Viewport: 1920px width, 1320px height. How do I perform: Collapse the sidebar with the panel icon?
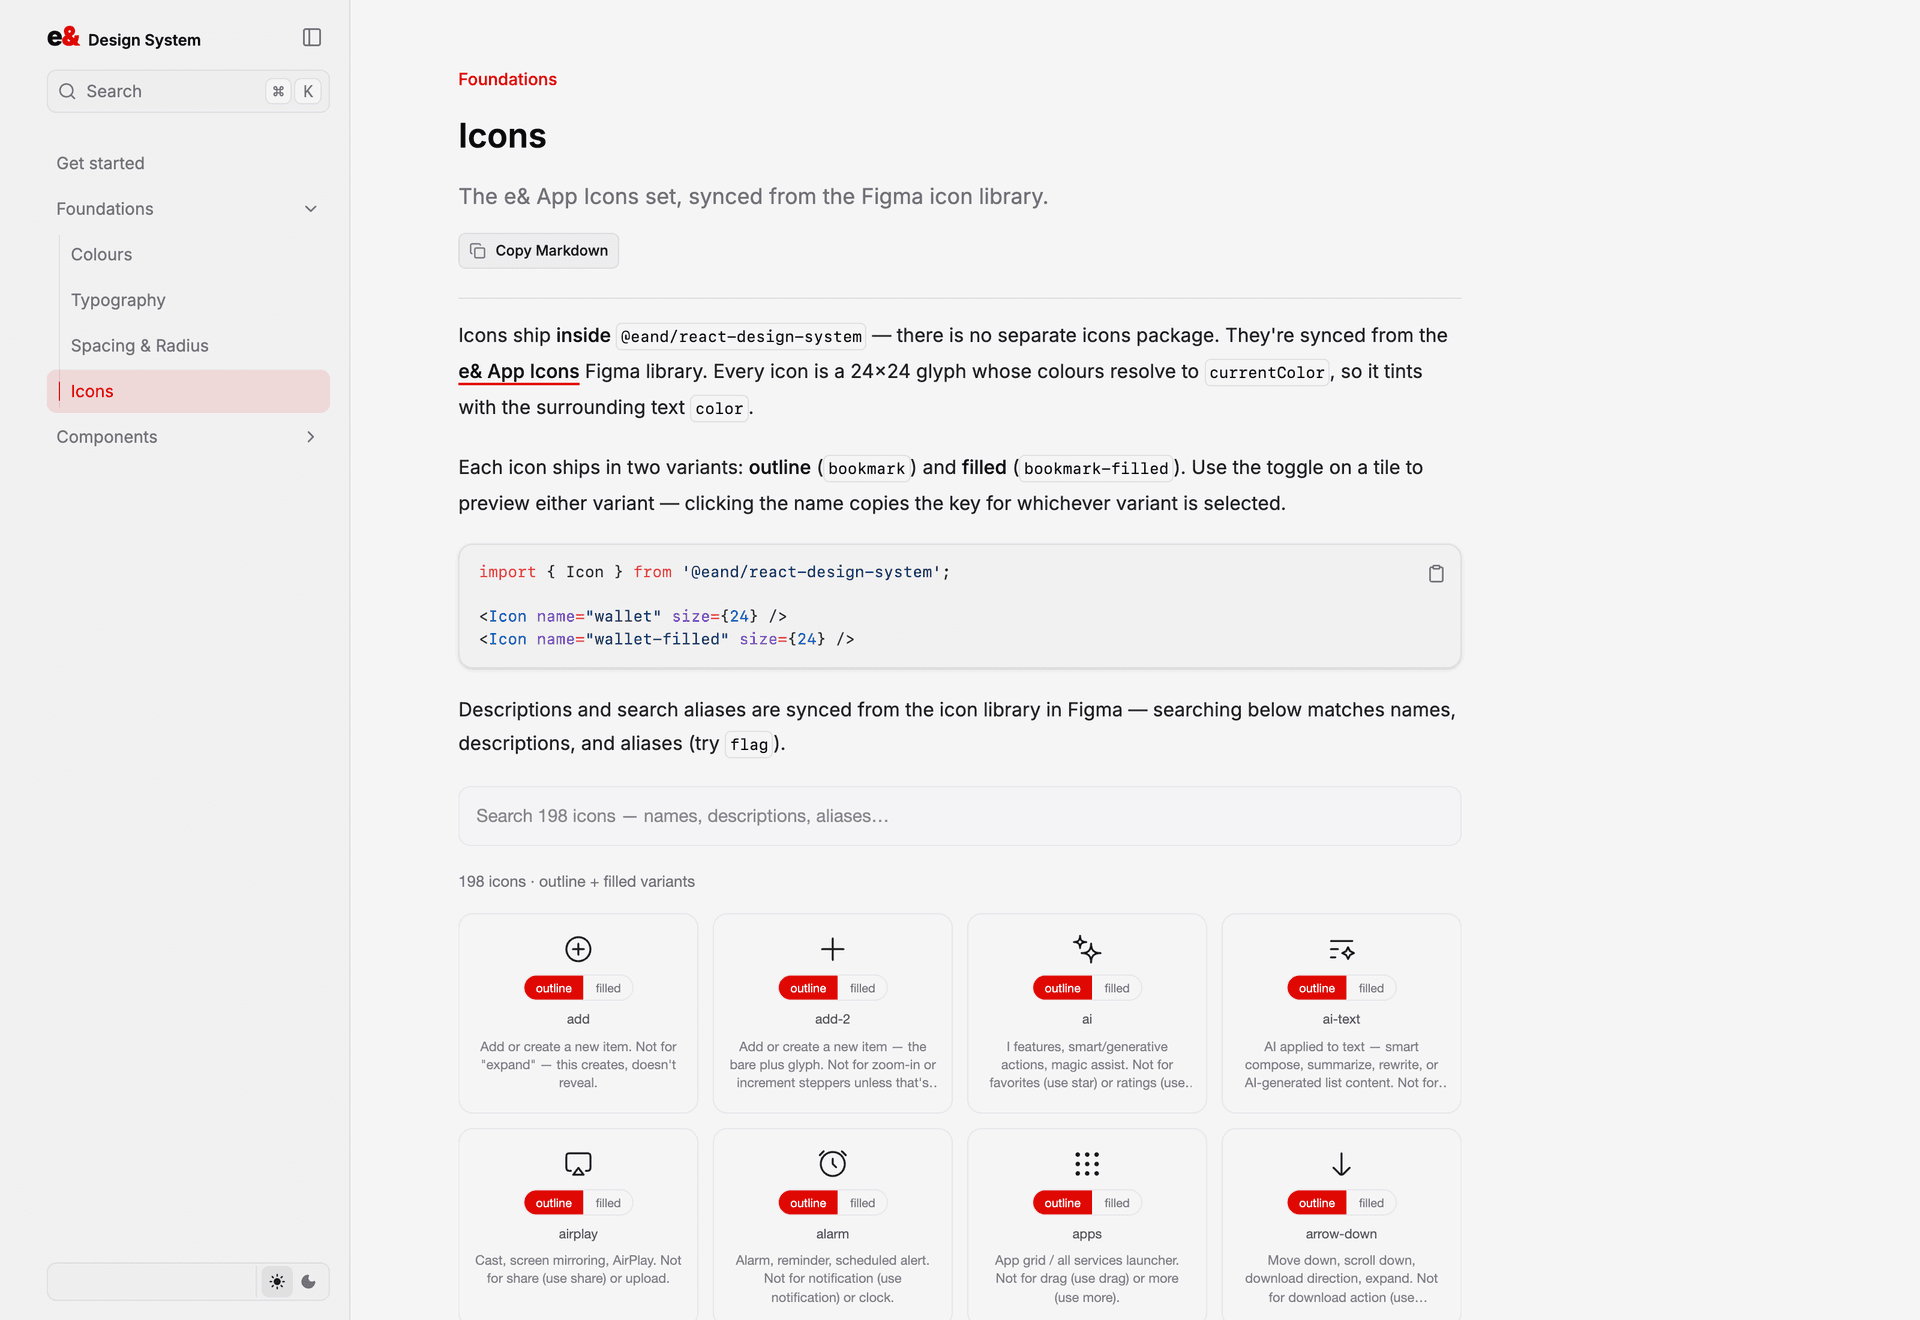(312, 38)
